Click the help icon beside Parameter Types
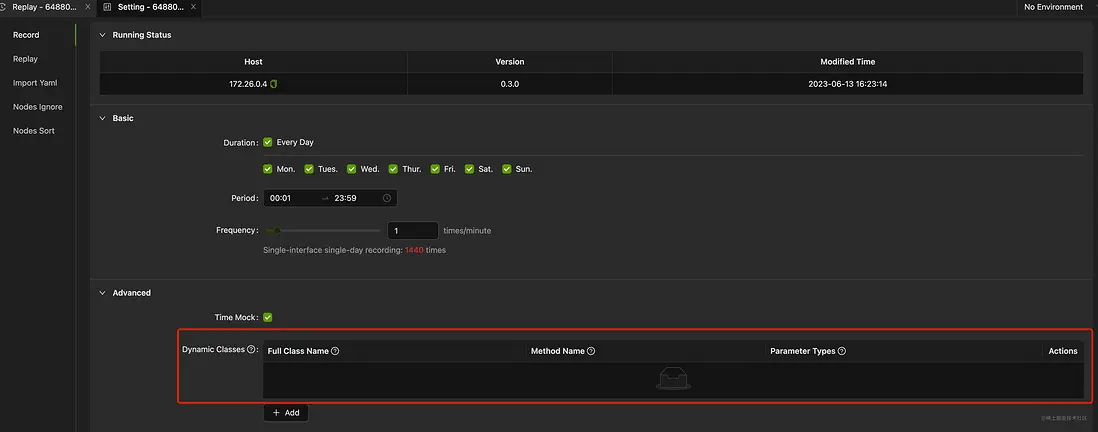 pos(842,351)
